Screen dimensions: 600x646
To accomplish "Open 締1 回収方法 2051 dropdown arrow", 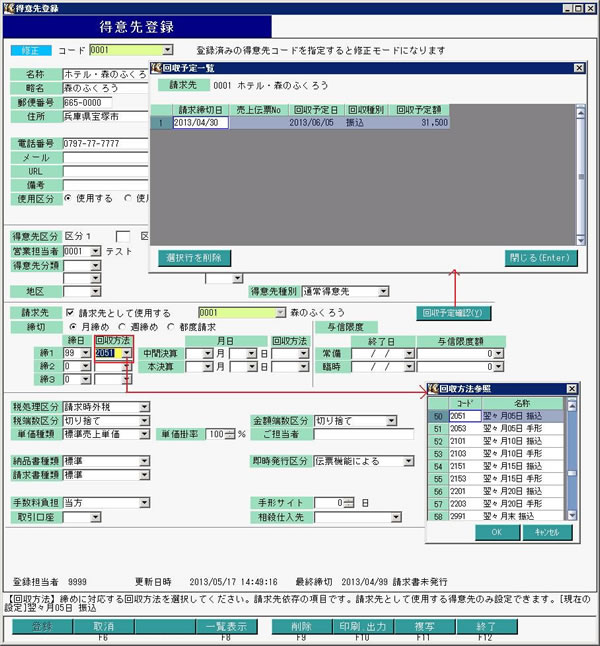I will point(127,353).
